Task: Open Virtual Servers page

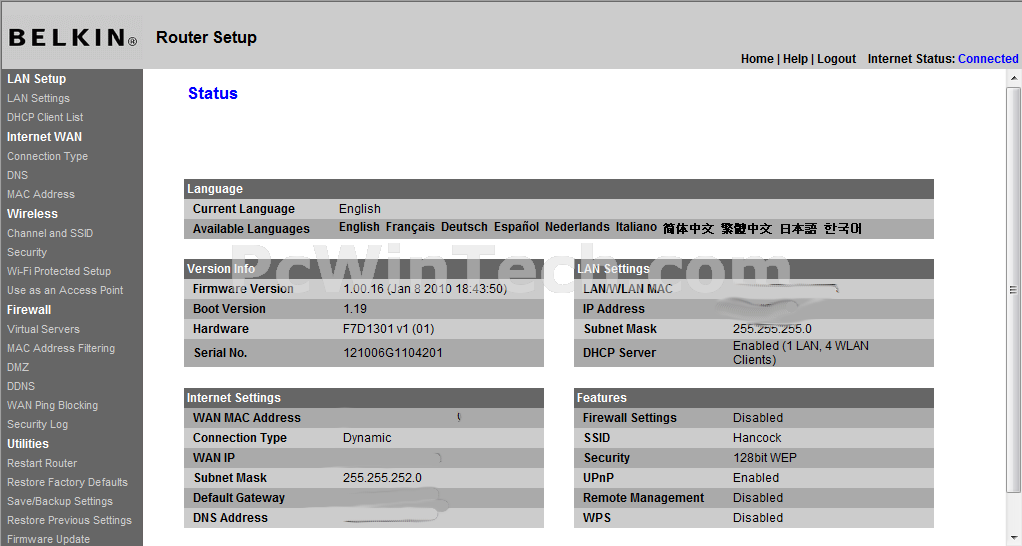Action: click(x=44, y=329)
